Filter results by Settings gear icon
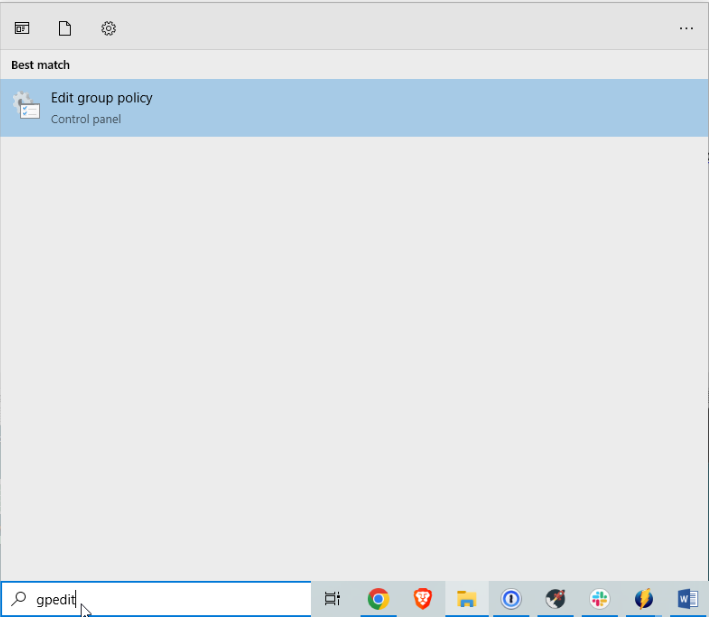The width and height of the screenshot is (709, 617). [108, 28]
